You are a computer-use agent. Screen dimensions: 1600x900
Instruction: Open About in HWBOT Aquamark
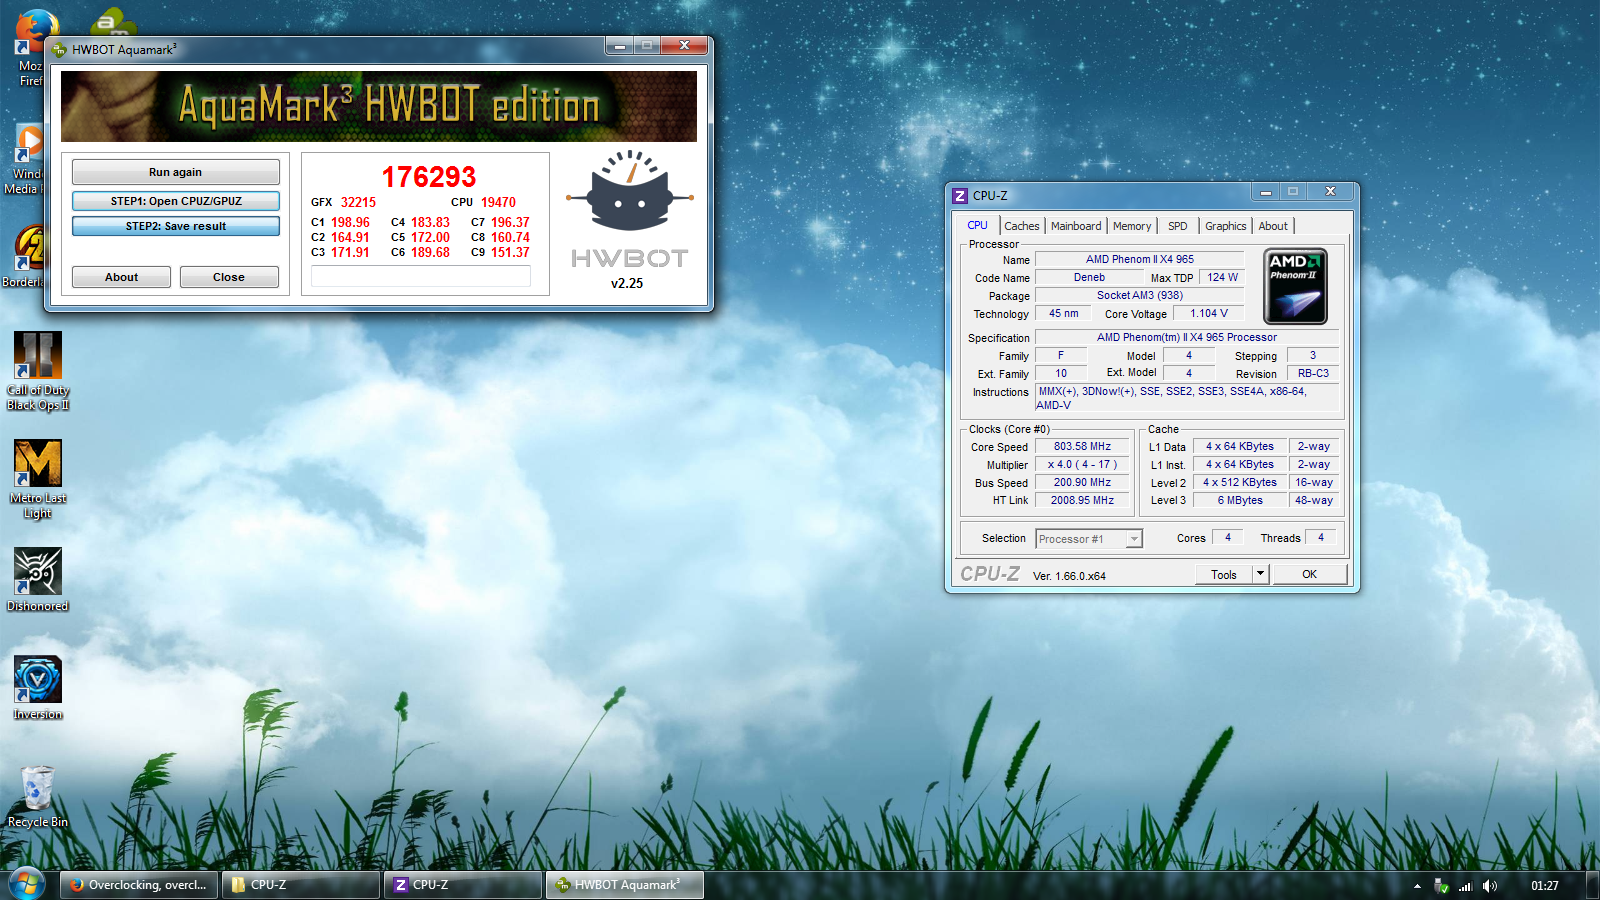[122, 277]
